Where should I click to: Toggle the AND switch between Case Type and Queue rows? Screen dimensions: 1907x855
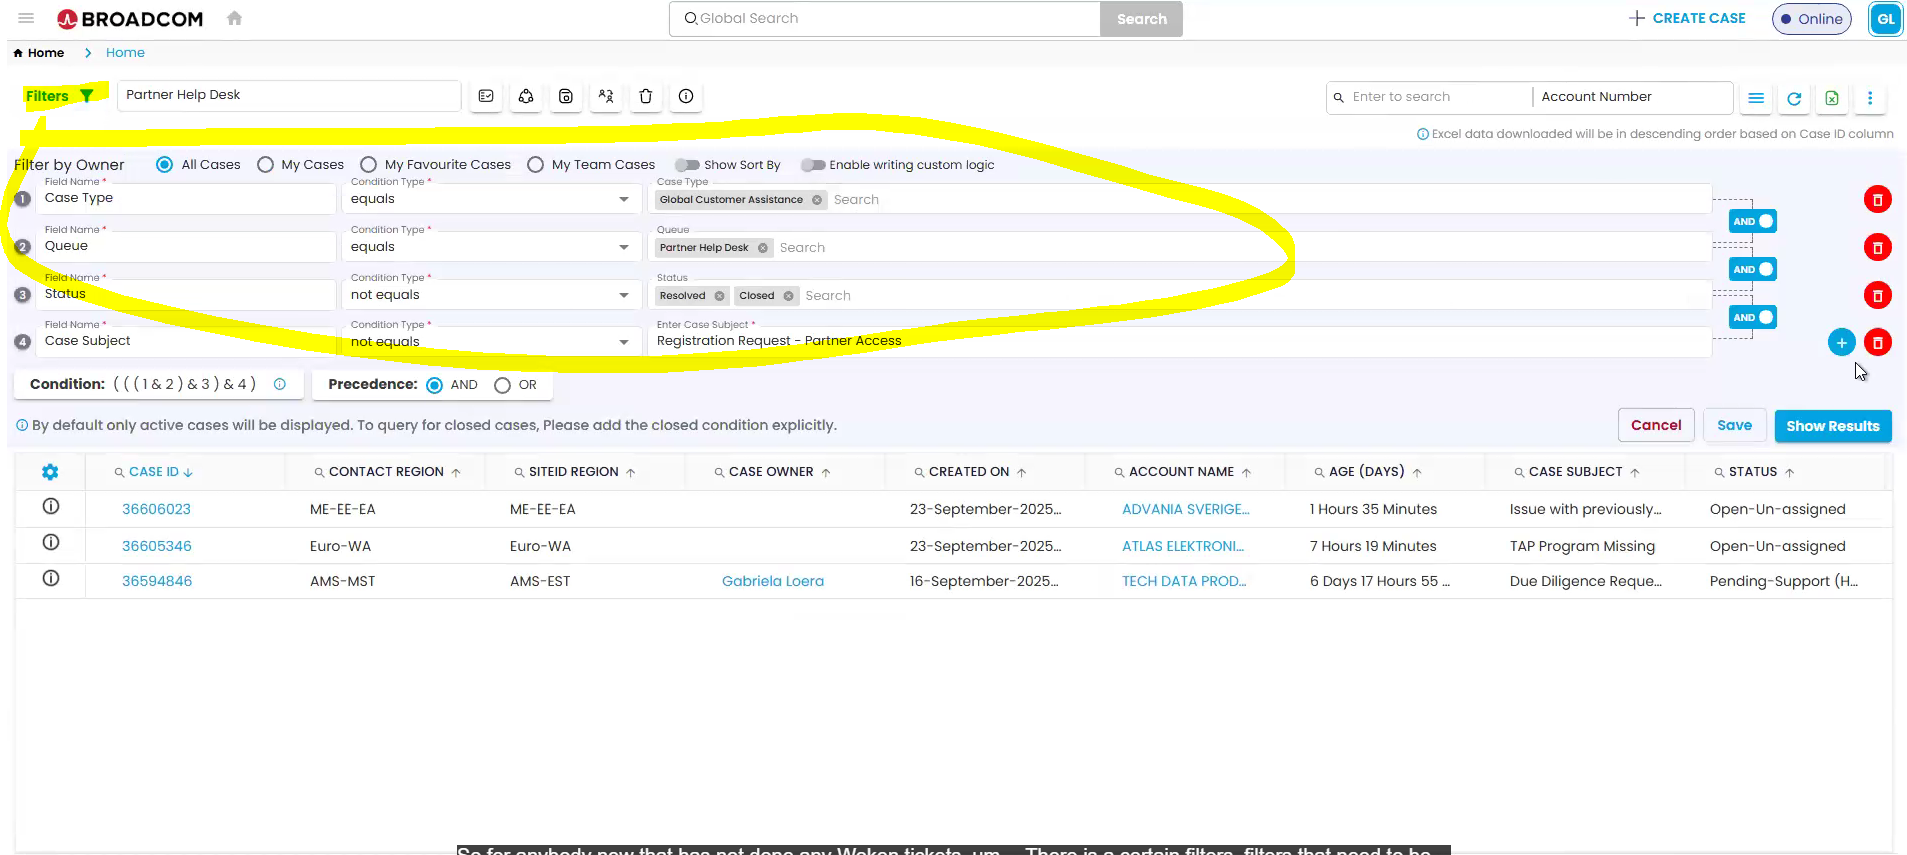click(x=1753, y=222)
